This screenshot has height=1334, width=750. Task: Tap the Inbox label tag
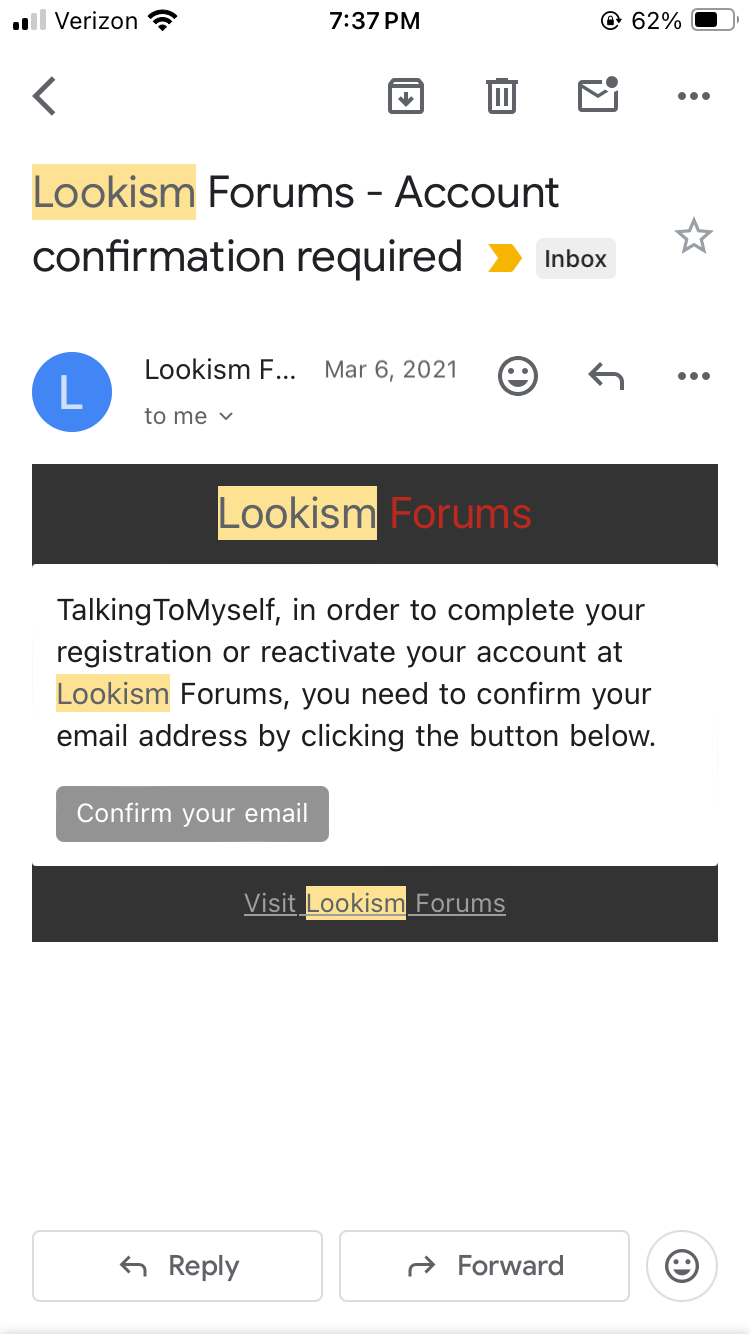[x=575, y=259]
